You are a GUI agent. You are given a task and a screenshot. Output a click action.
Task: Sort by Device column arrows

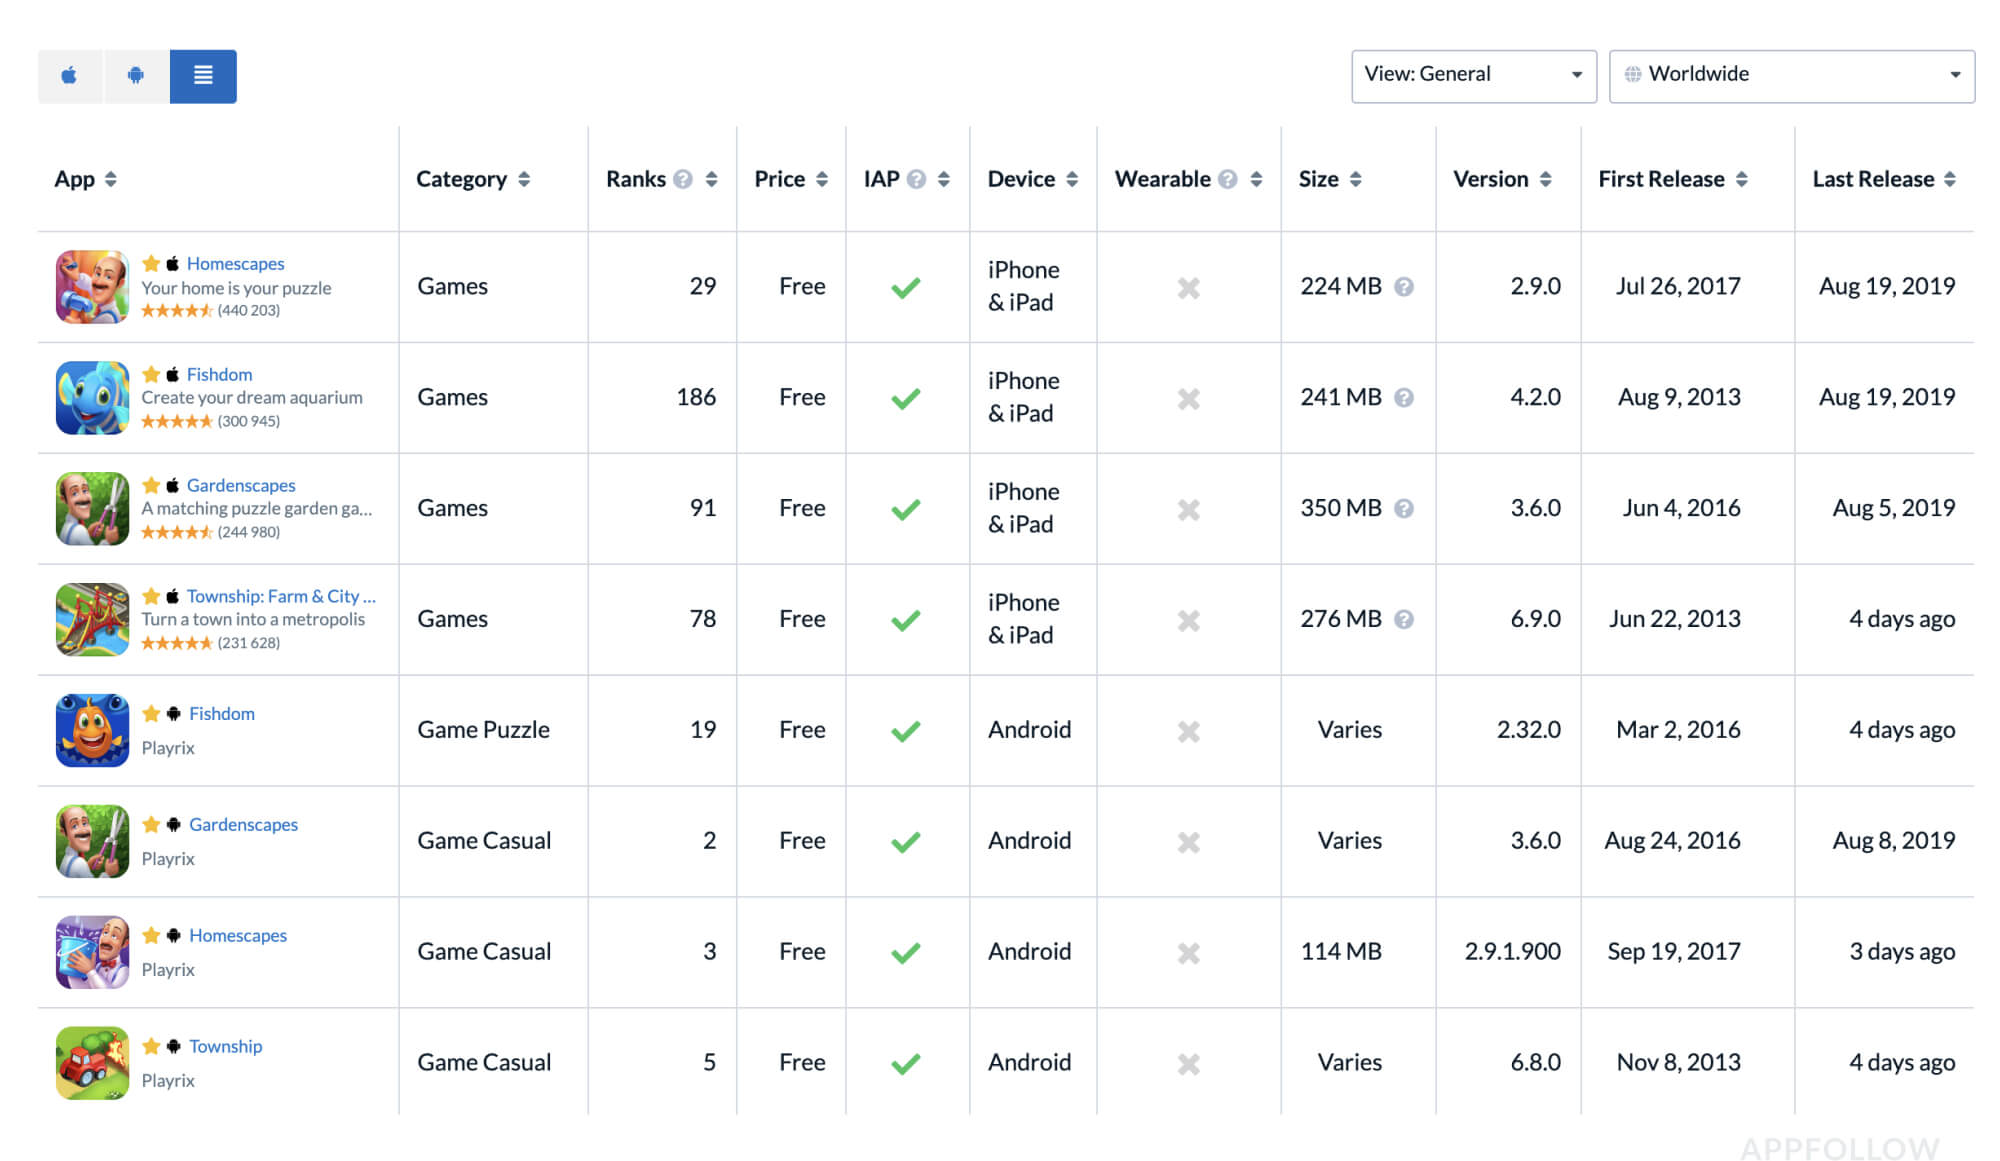coord(1072,179)
